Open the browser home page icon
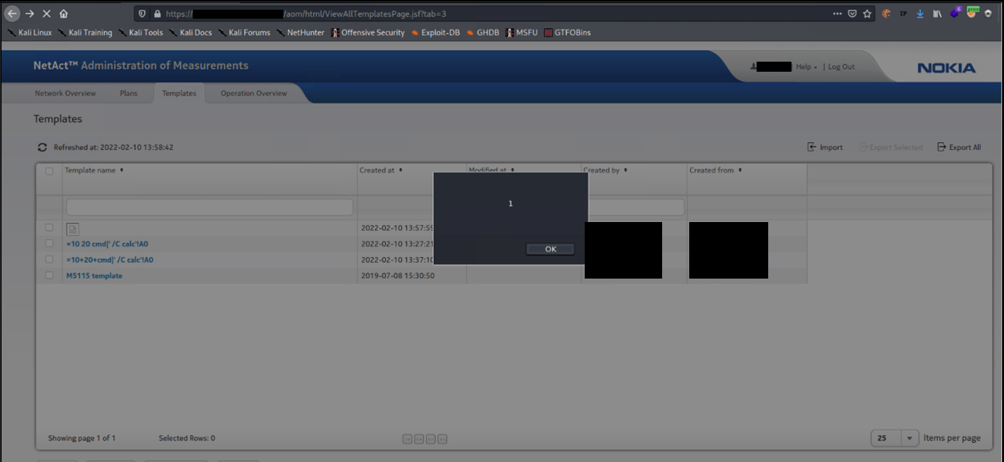This screenshot has height=462, width=1004. [x=63, y=13]
